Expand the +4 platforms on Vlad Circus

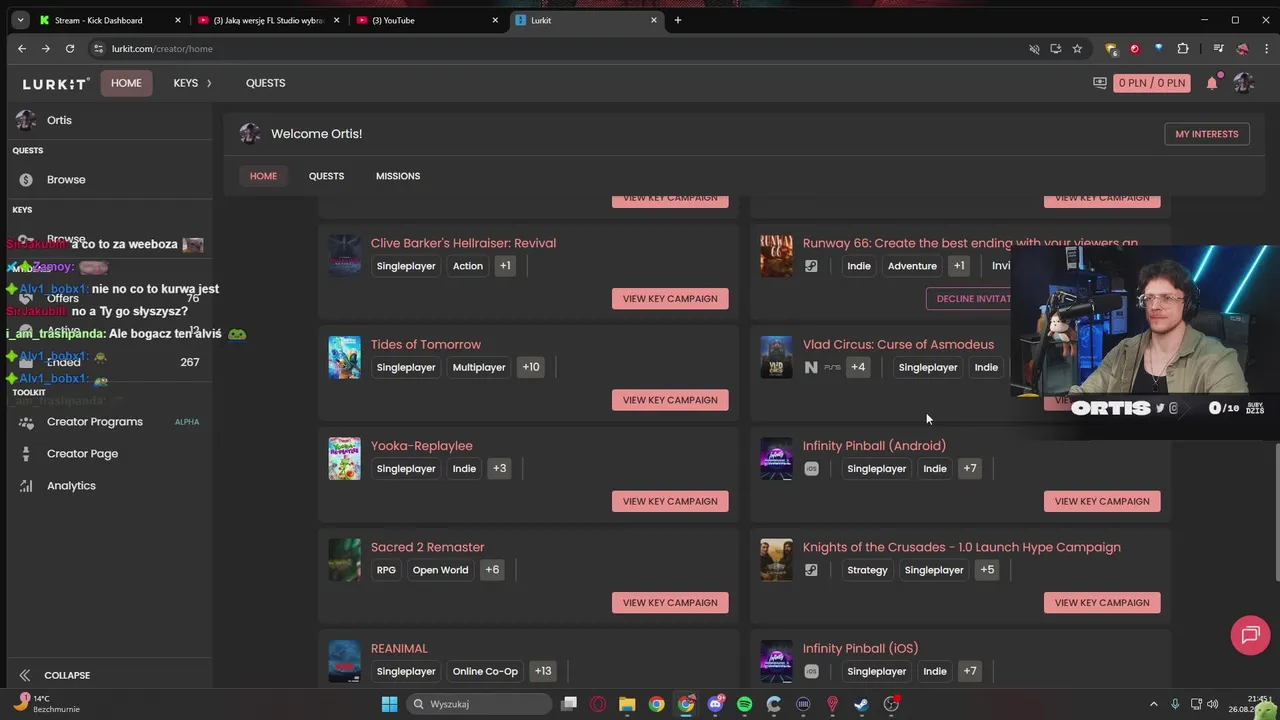click(x=858, y=367)
